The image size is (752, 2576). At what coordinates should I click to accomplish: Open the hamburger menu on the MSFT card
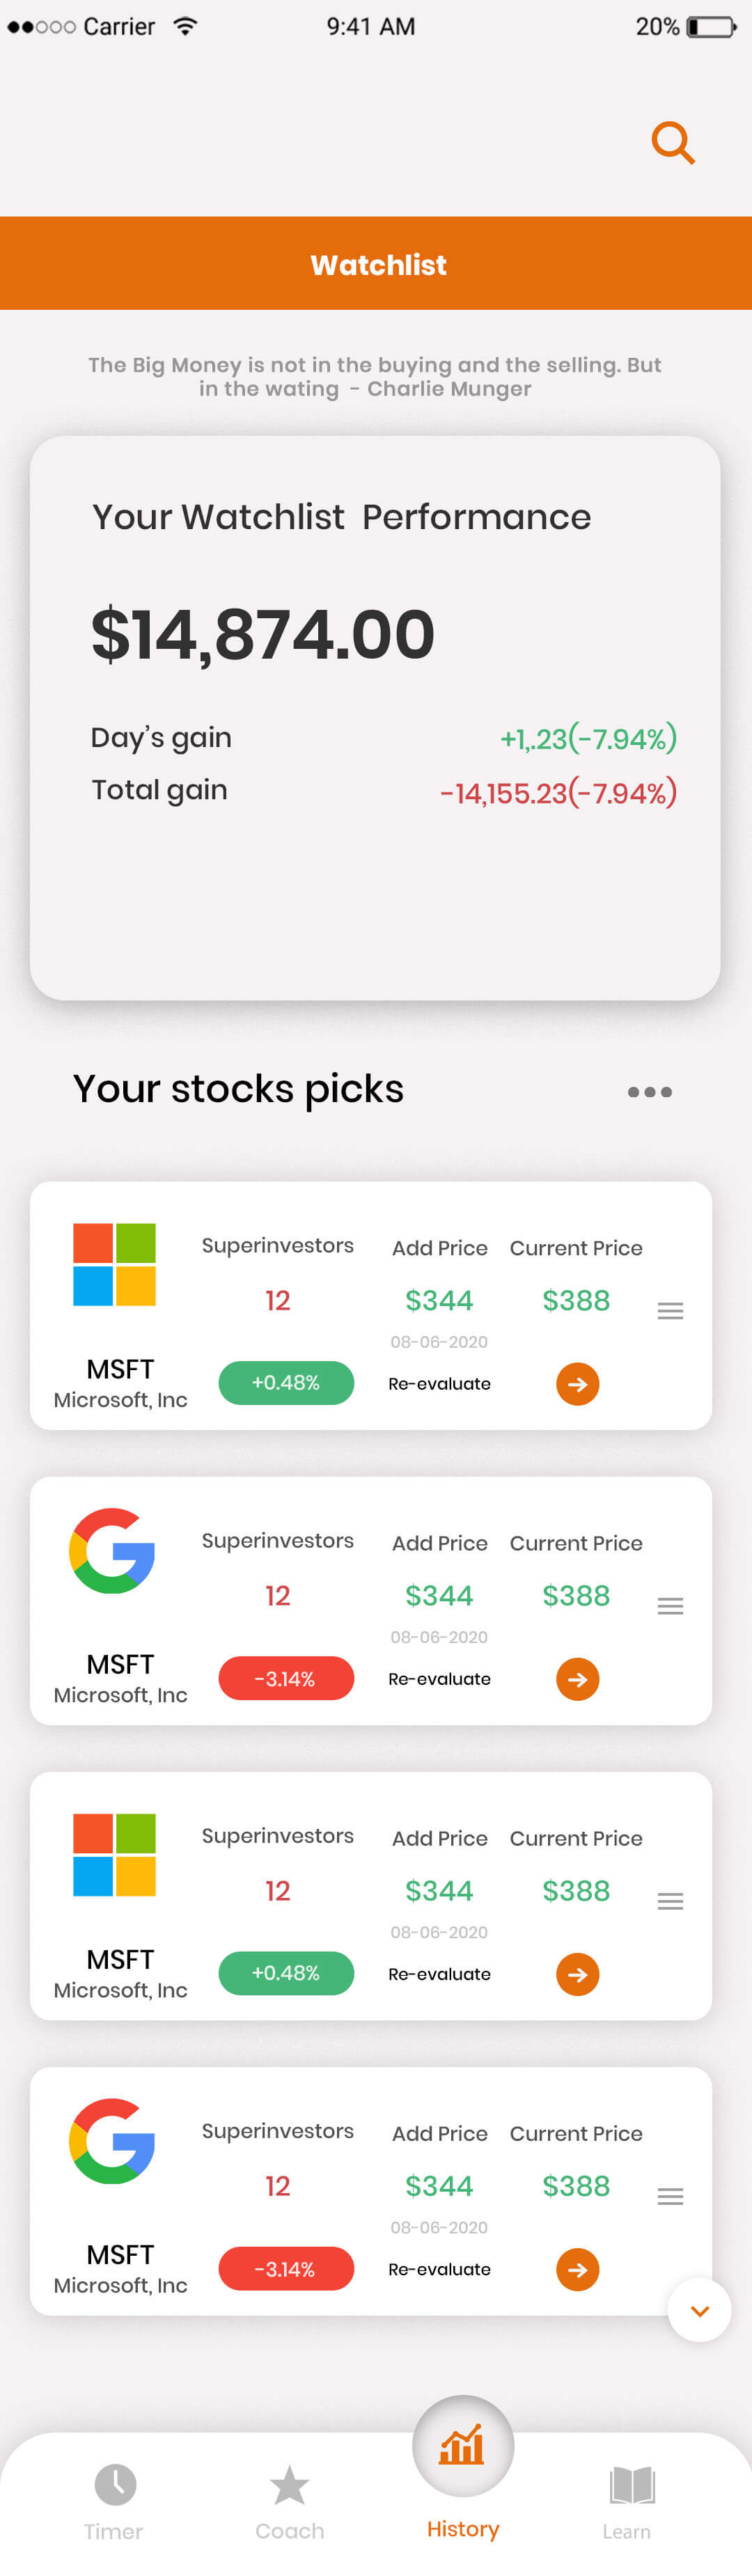click(x=670, y=1310)
